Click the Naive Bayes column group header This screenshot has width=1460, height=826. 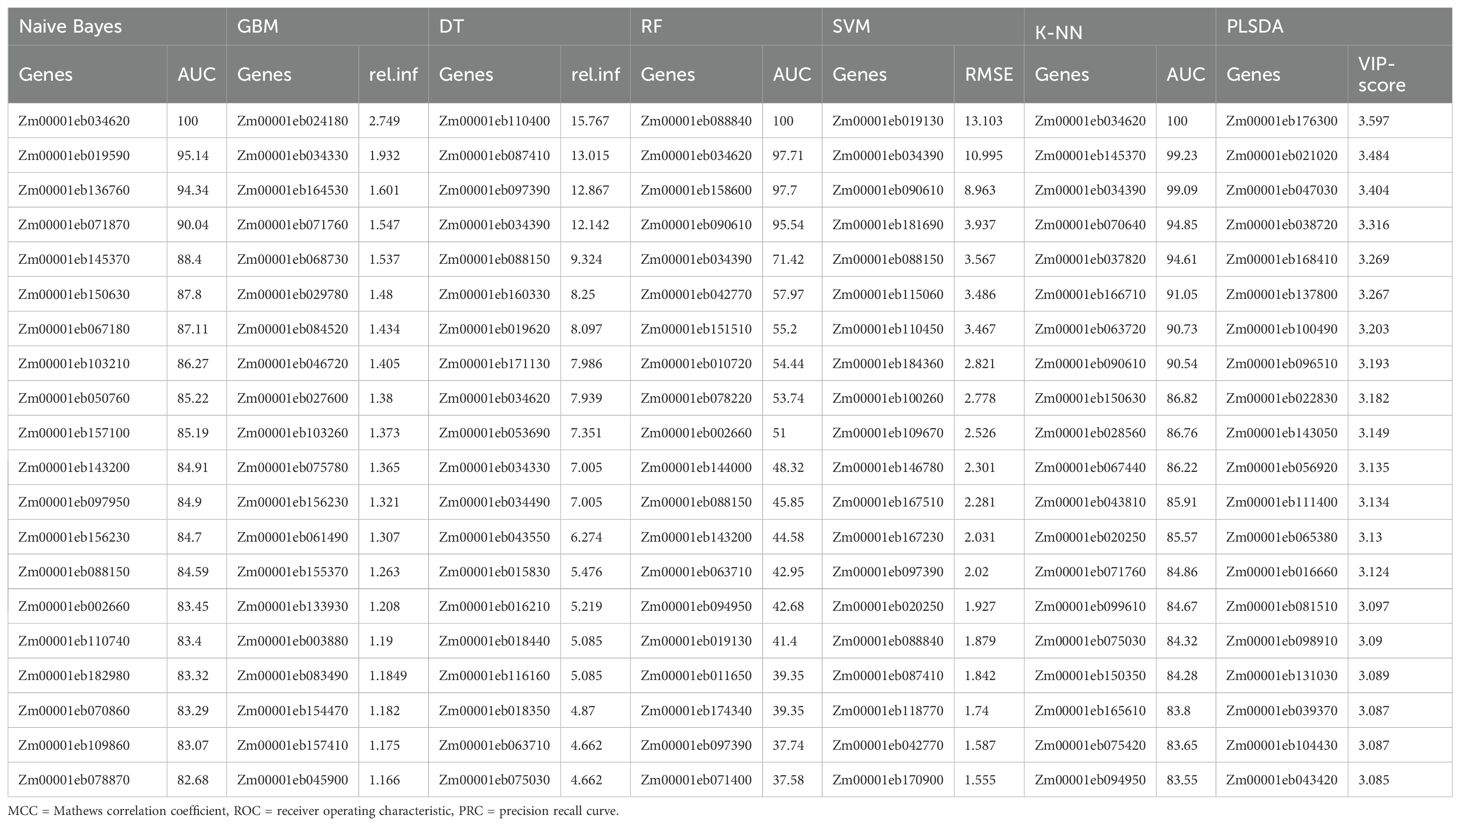(117, 27)
